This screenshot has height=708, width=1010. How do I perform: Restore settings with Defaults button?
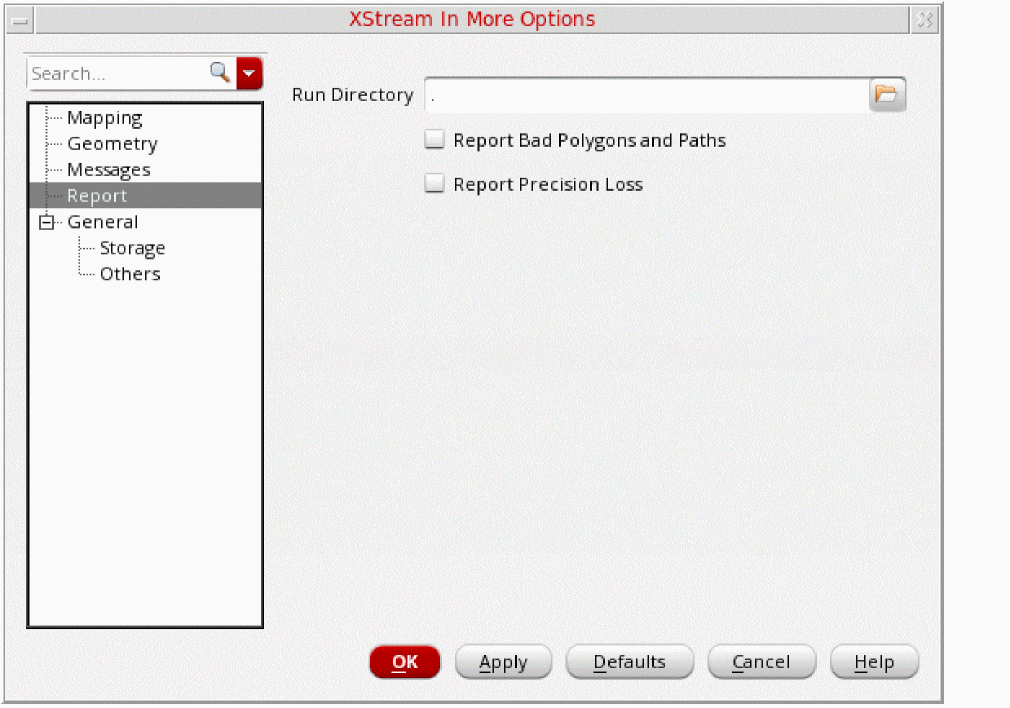(629, 662)
